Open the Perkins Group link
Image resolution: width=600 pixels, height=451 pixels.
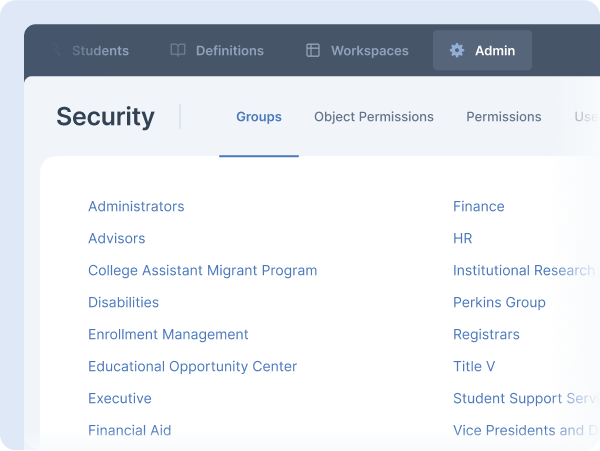pos(499,302)
